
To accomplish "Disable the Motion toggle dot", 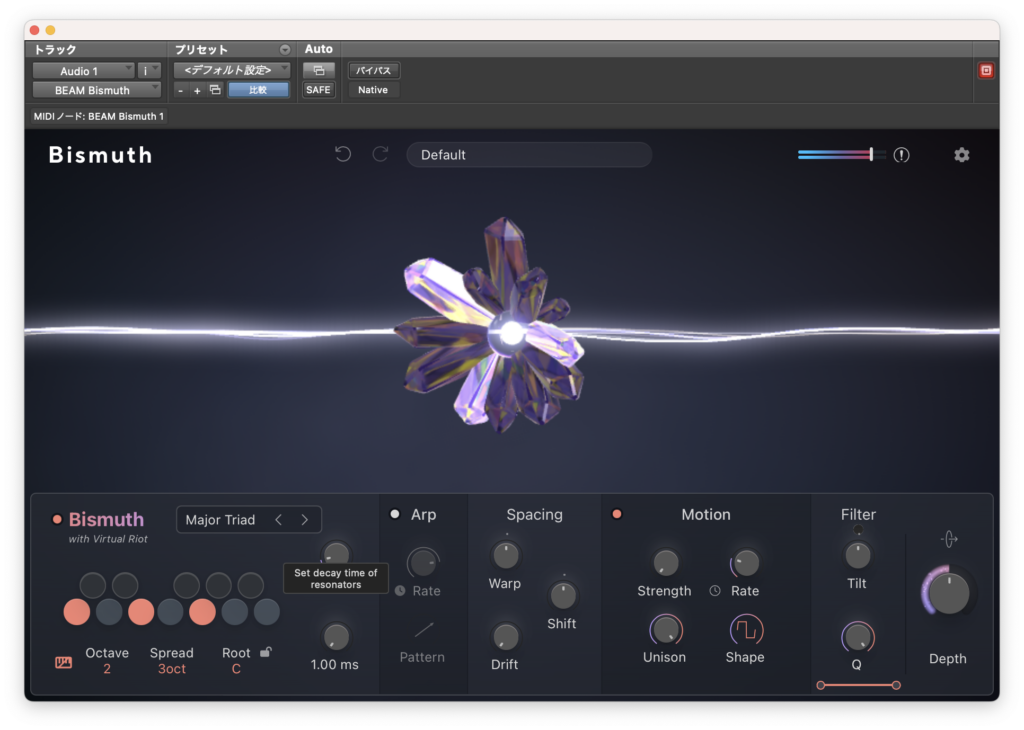I will click(x=616, y=515).
